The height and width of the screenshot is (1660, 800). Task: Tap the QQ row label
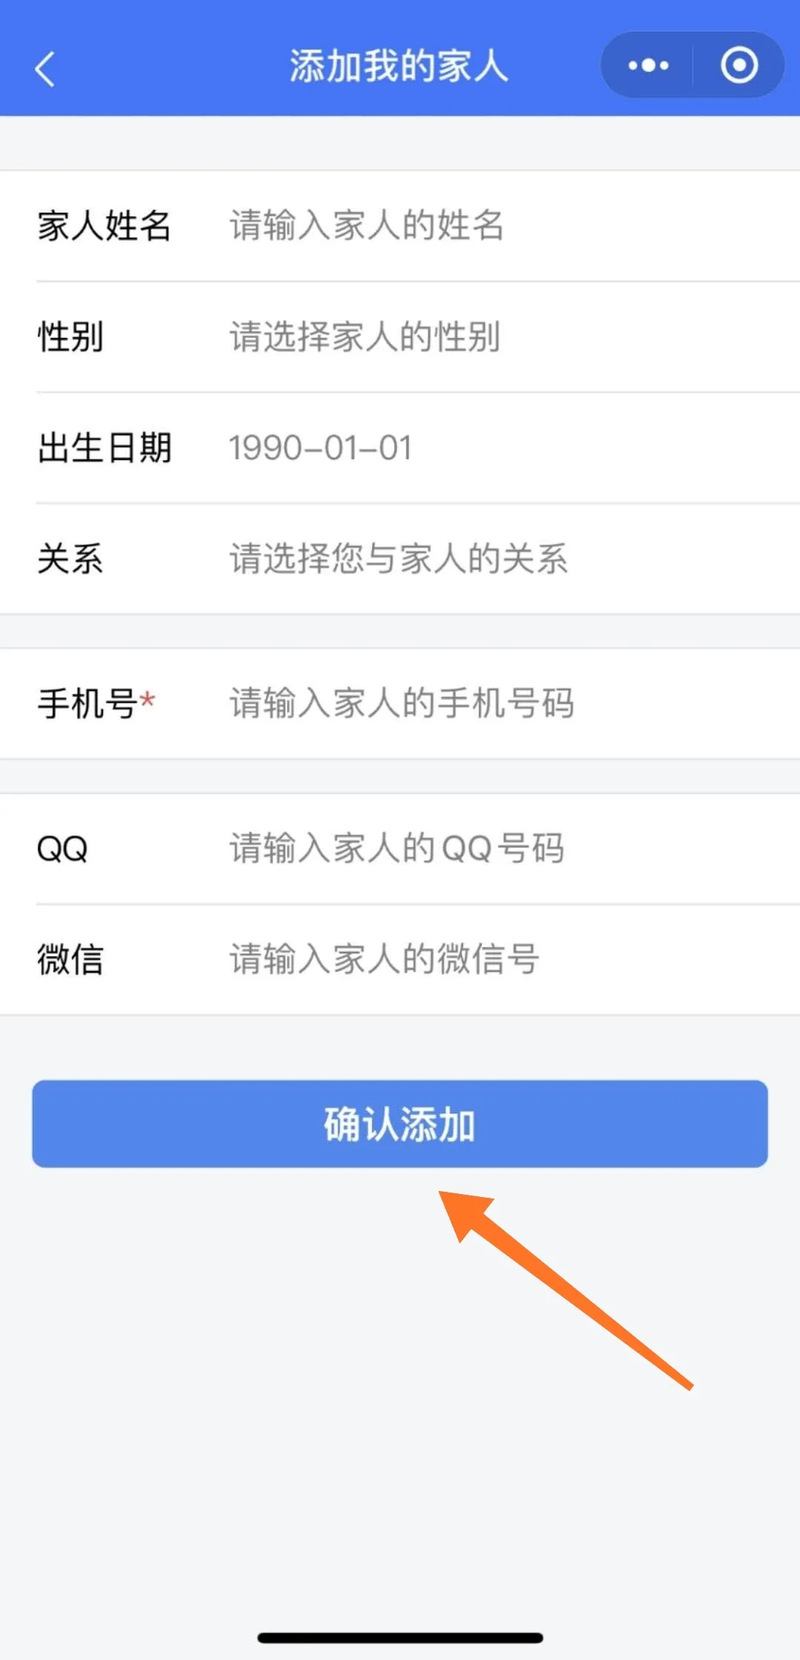point(62,849)
